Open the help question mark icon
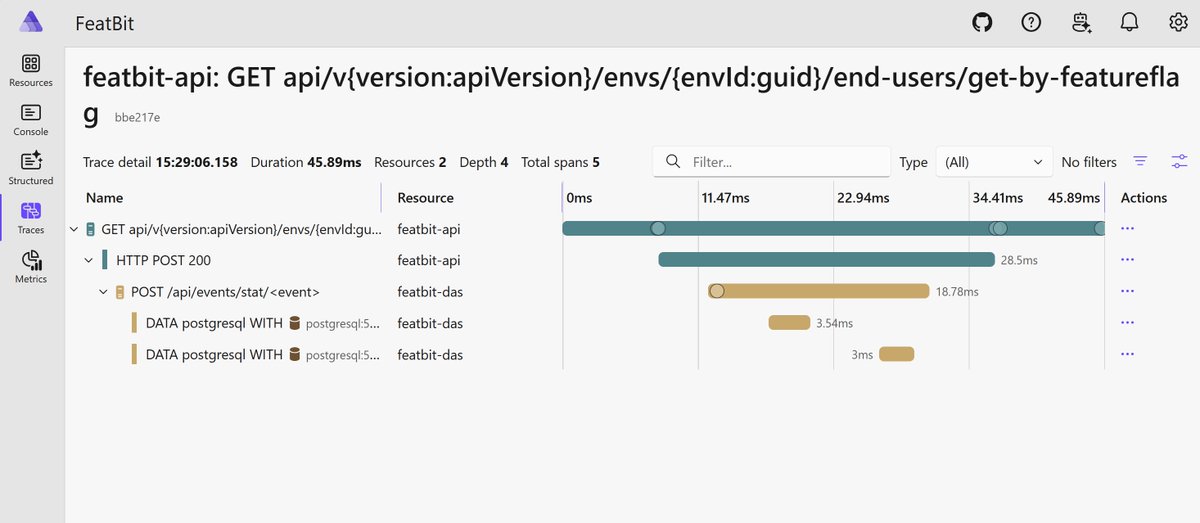Viewport: 1200px width, 523px height. (x=1031, y=22)
